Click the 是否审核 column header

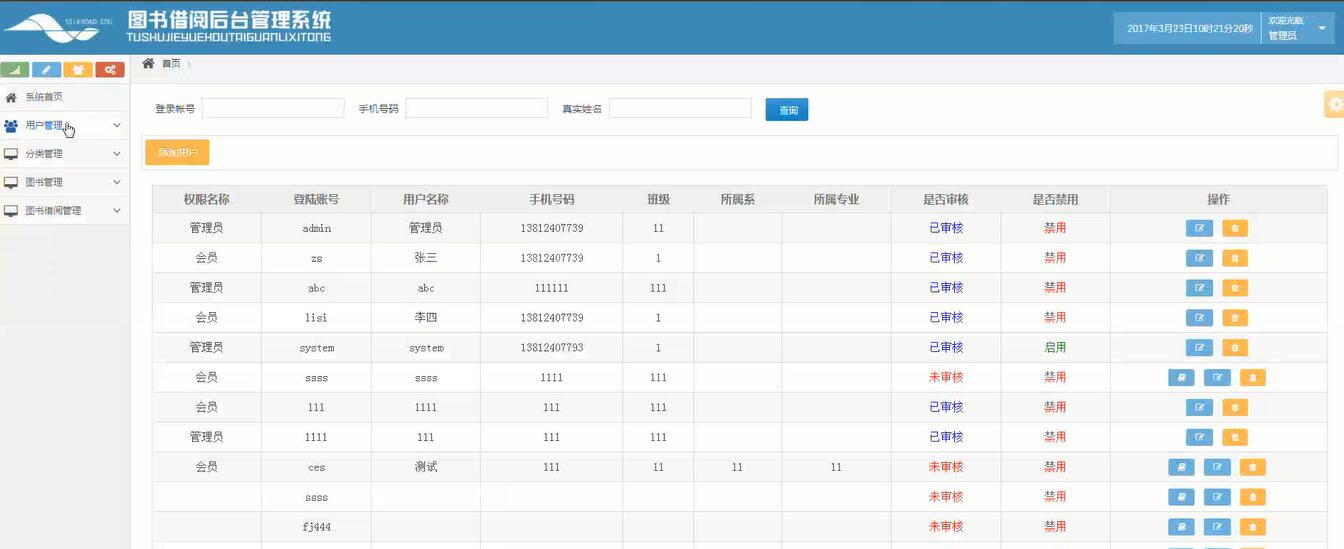coord(946,199)
